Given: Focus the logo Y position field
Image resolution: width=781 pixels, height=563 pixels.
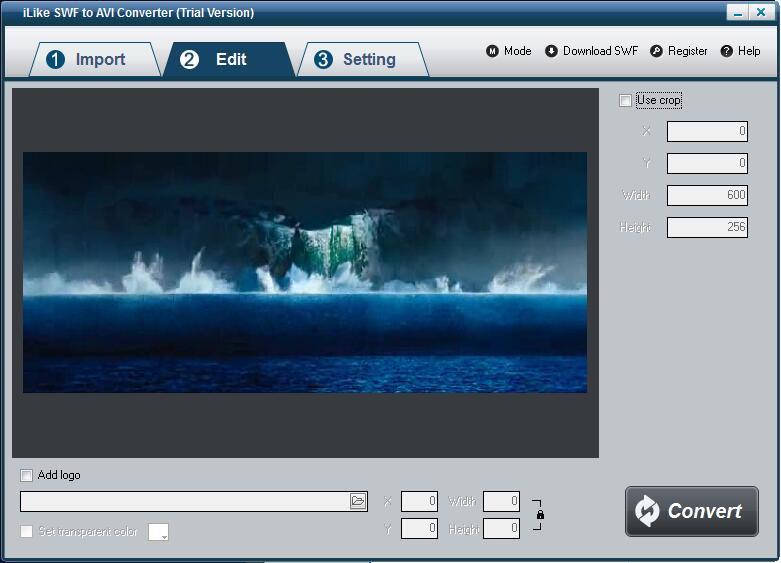Looking at the screenshot, I should (419, 529).
